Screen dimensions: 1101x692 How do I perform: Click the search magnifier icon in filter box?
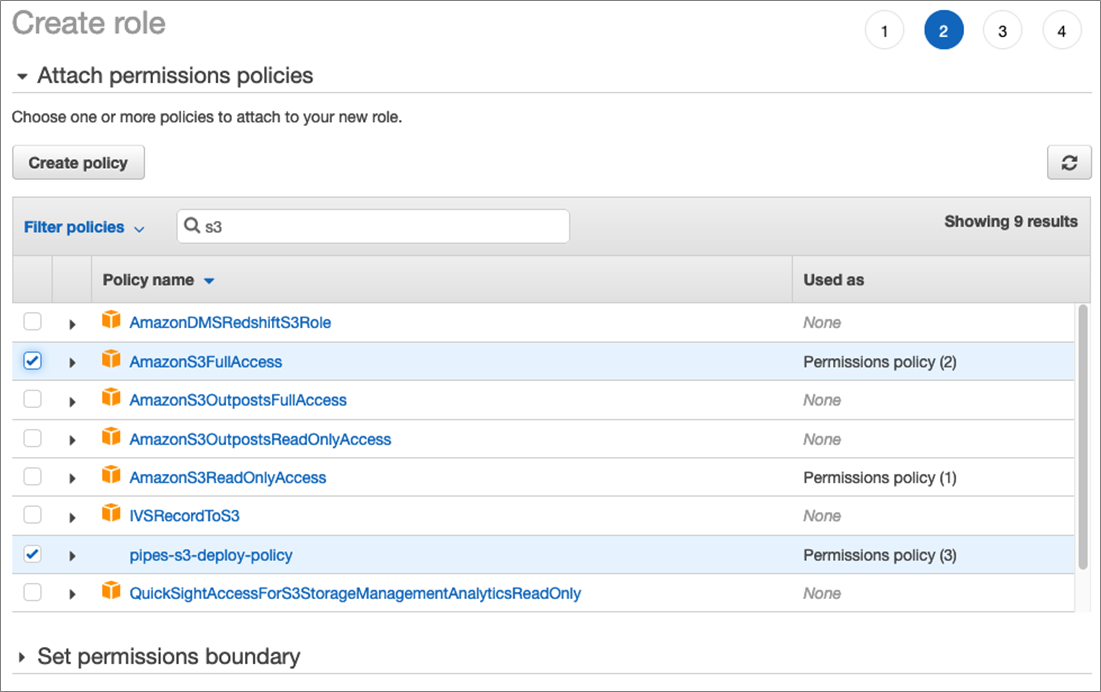coord(193,227)
